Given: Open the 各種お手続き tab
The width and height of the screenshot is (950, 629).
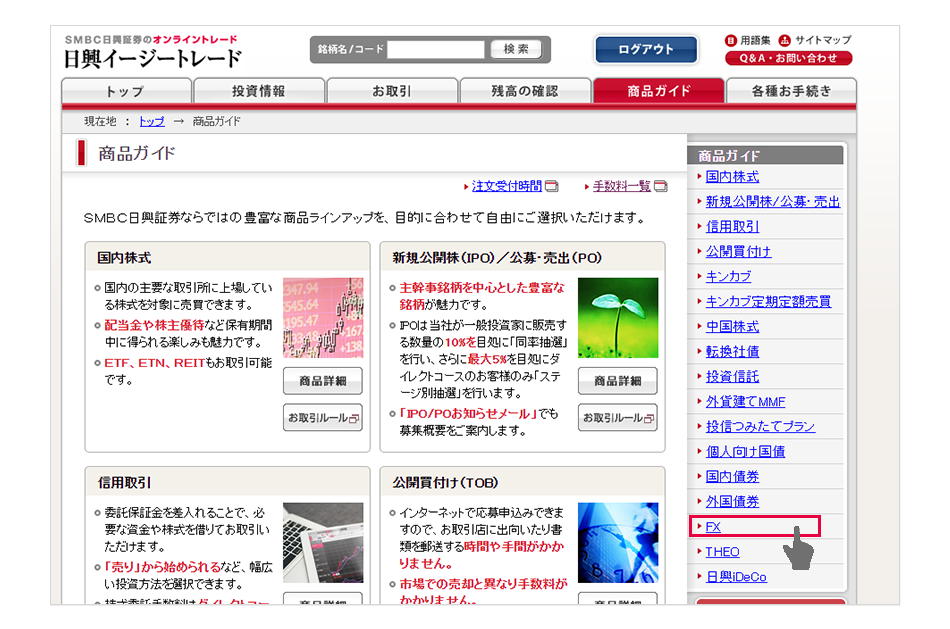Looking at the screenshot, I should 791,91.
